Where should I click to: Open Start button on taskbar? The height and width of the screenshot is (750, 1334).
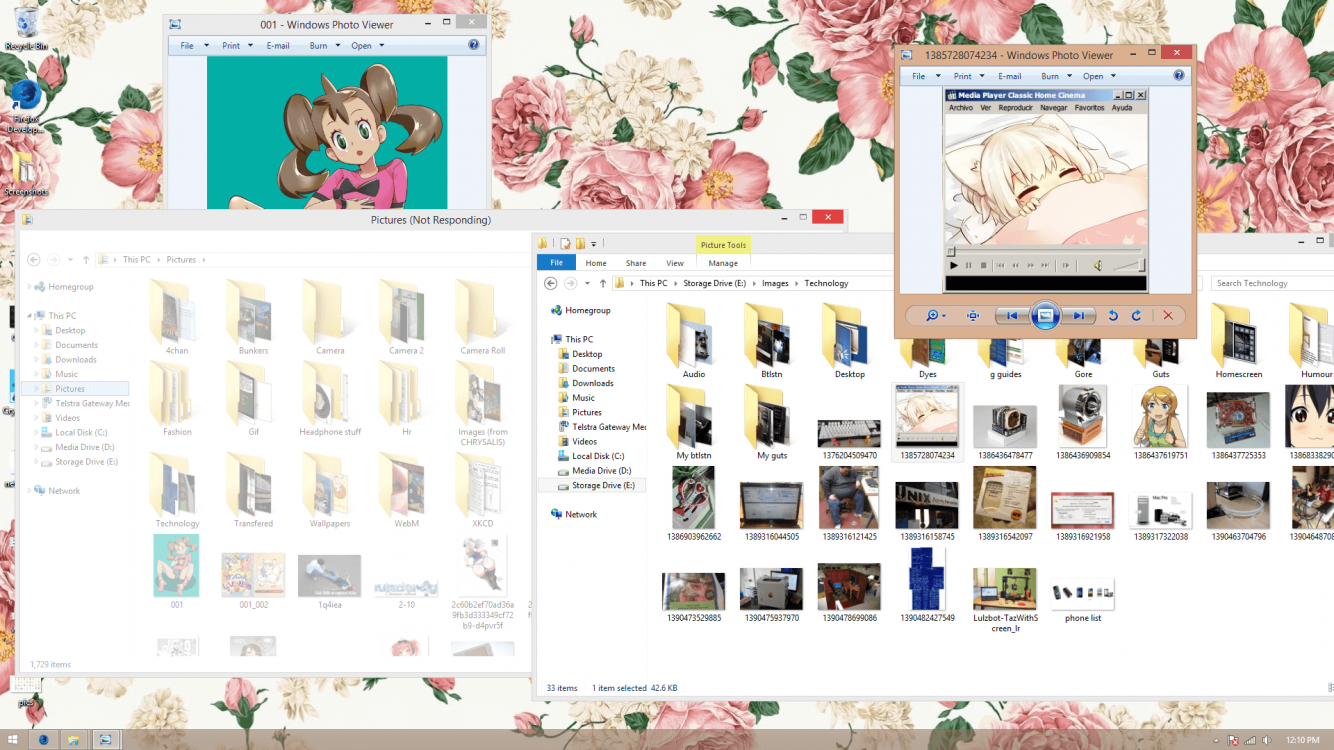coord(13,740)
